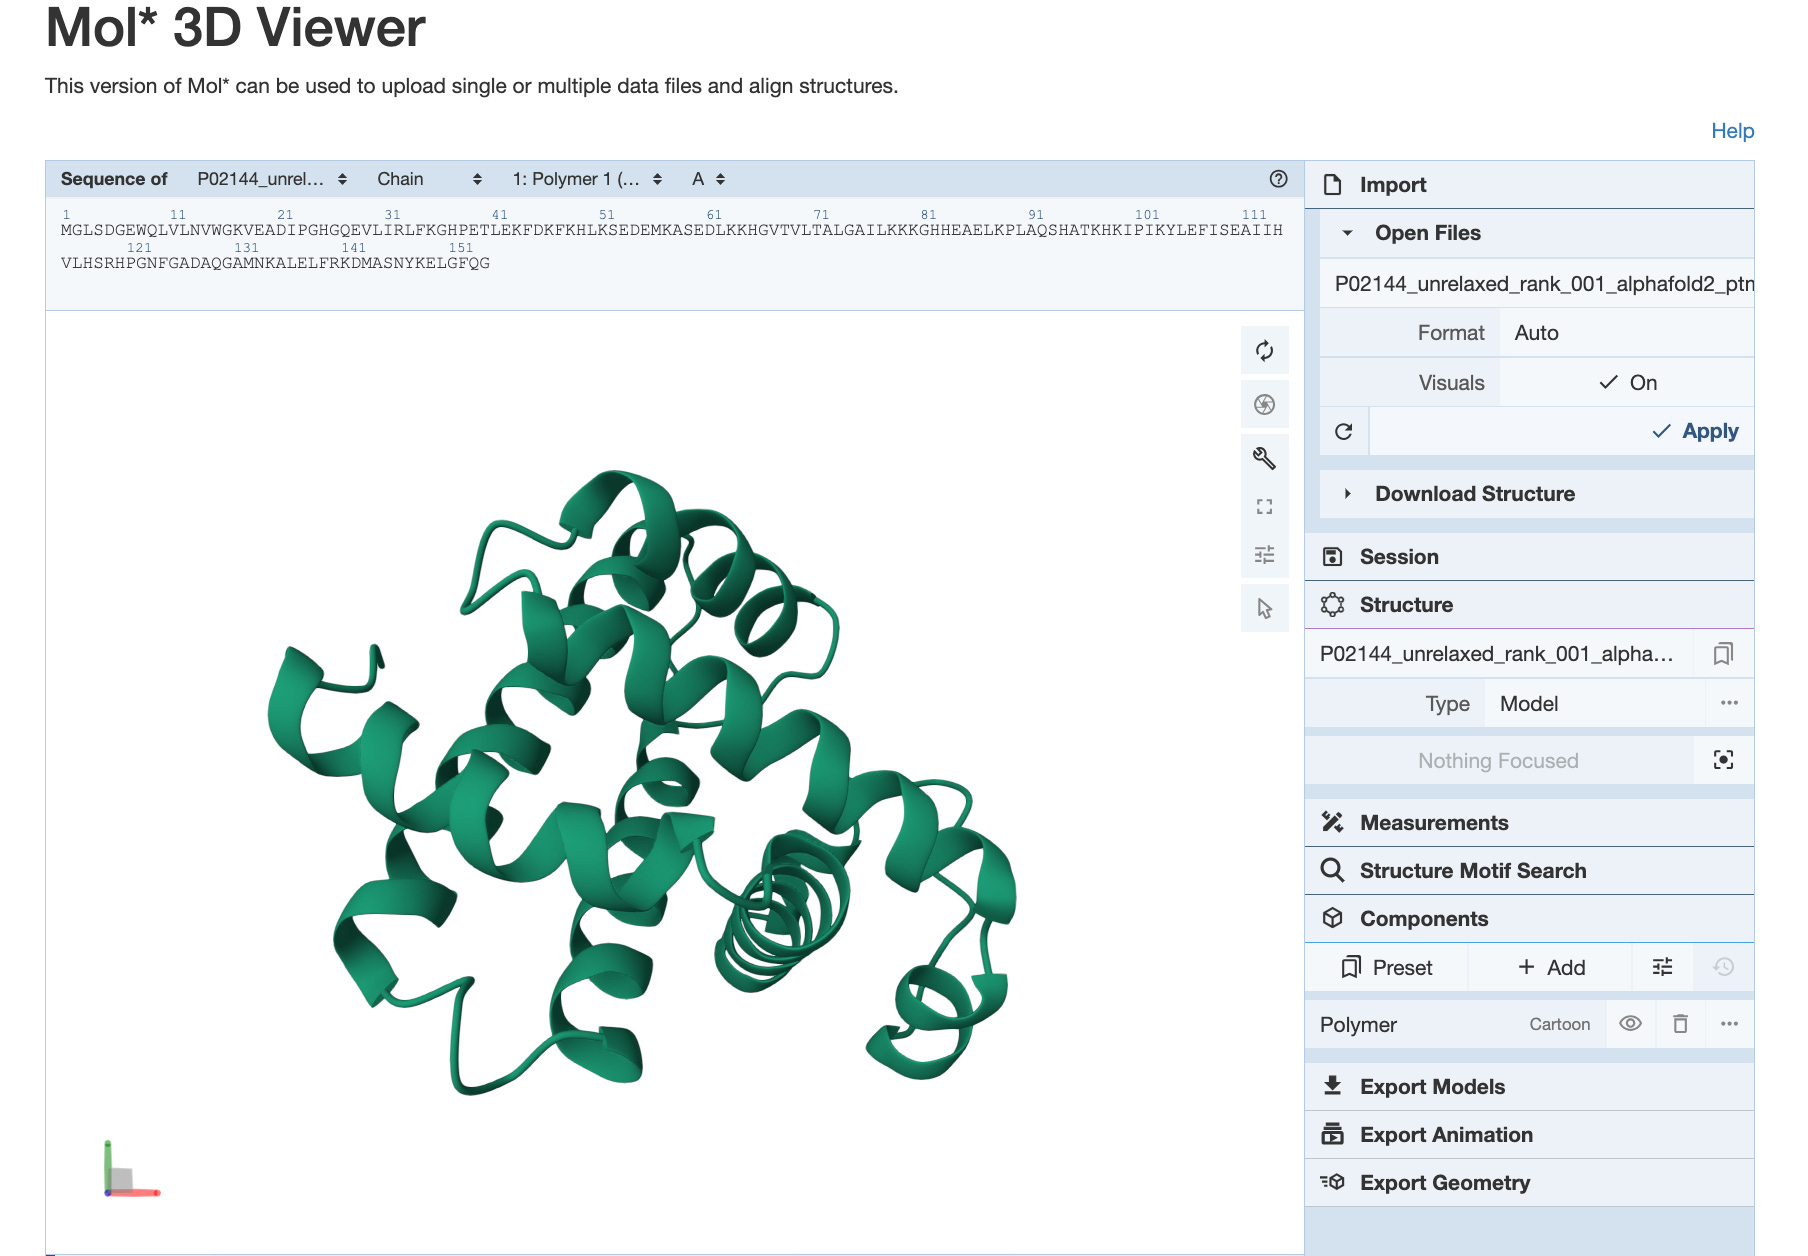
Task: Click the focus target icon by Nothing Focused
Action: point(1723,760)
